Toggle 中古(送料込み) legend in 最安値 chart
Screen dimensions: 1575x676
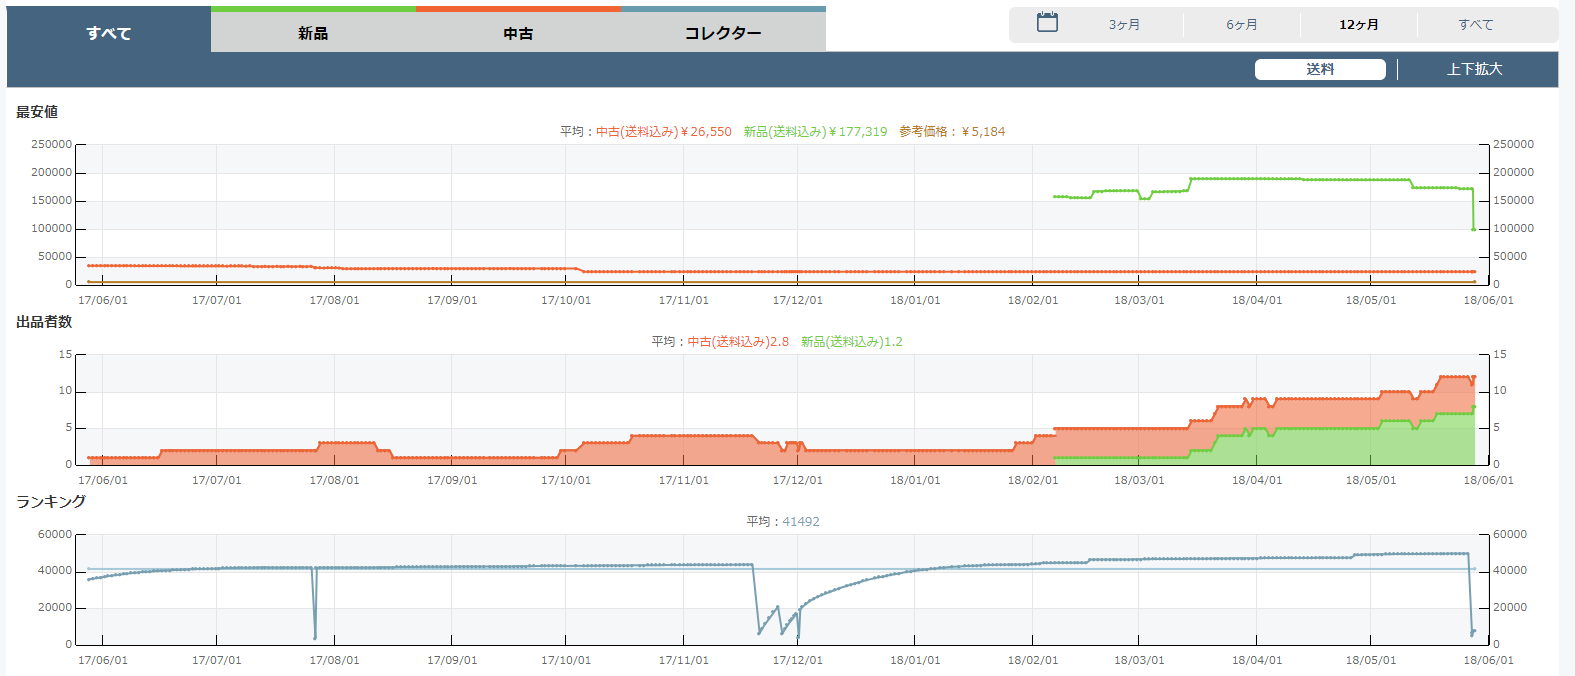664,132
